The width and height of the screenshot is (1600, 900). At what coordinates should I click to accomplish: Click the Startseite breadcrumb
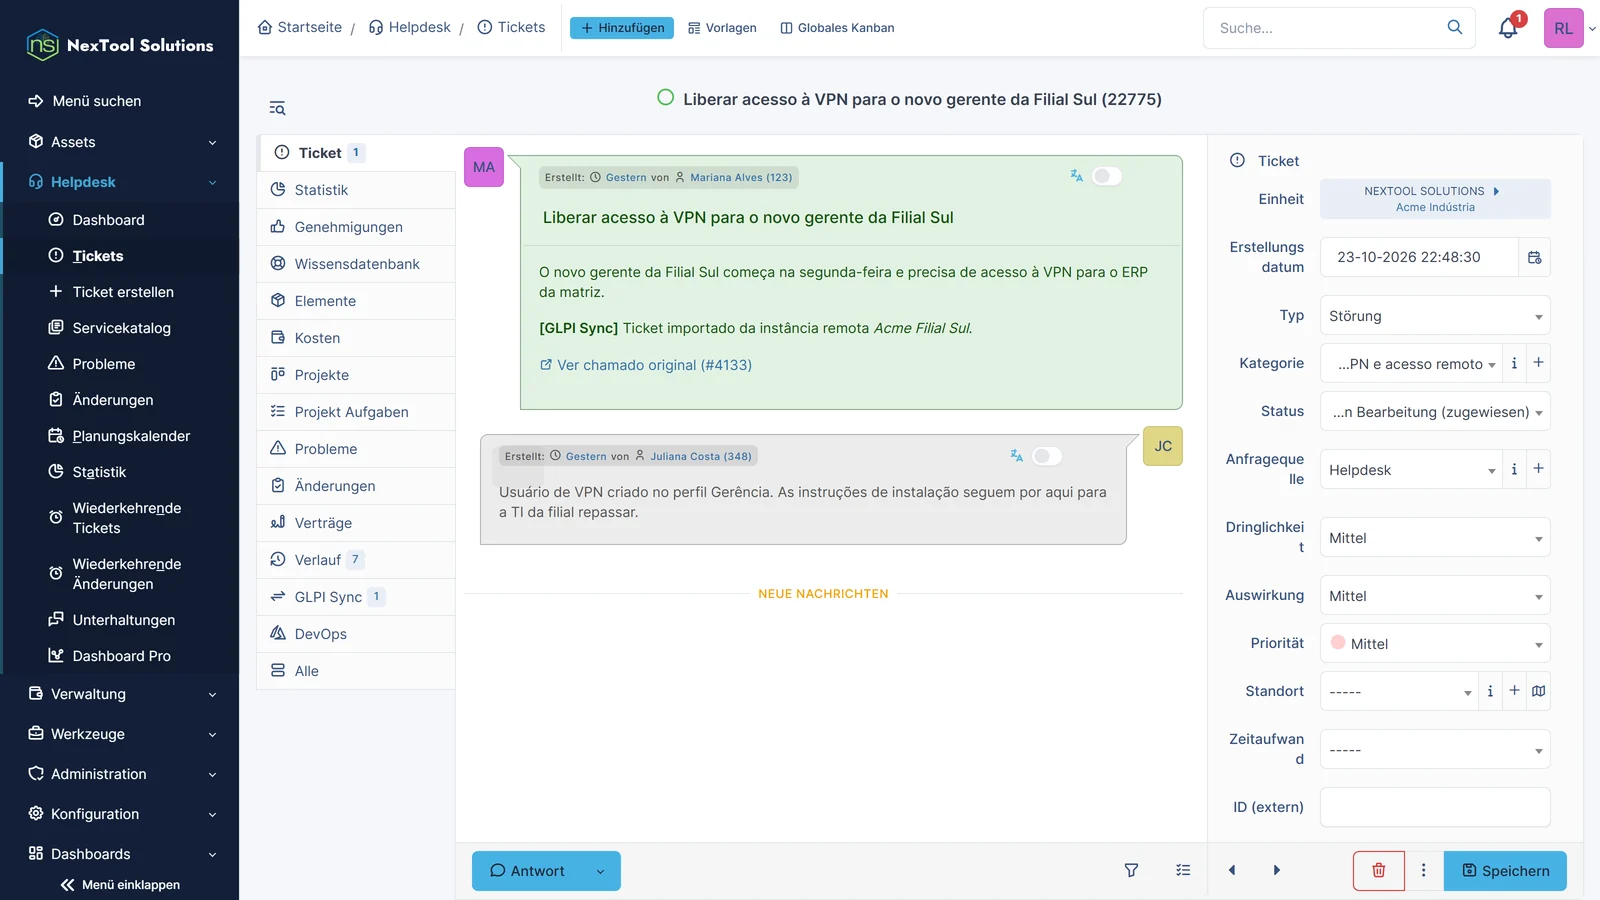tap(300, 28)
